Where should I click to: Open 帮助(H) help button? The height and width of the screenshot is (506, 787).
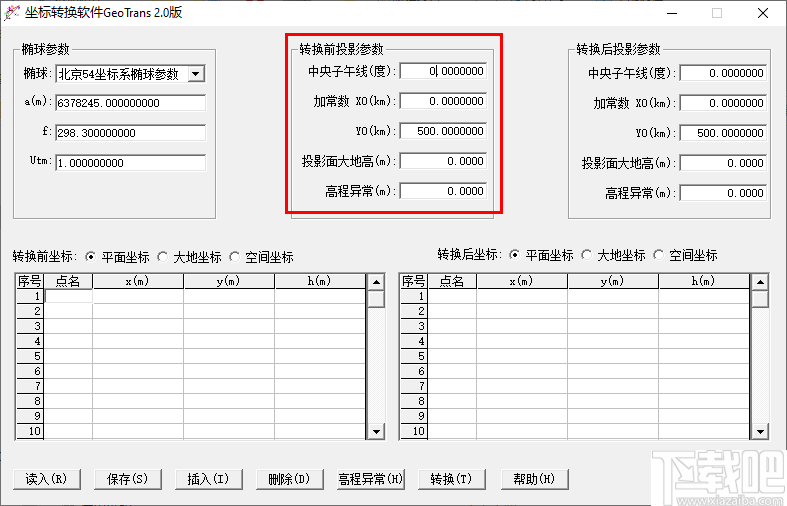coord(535,479)
